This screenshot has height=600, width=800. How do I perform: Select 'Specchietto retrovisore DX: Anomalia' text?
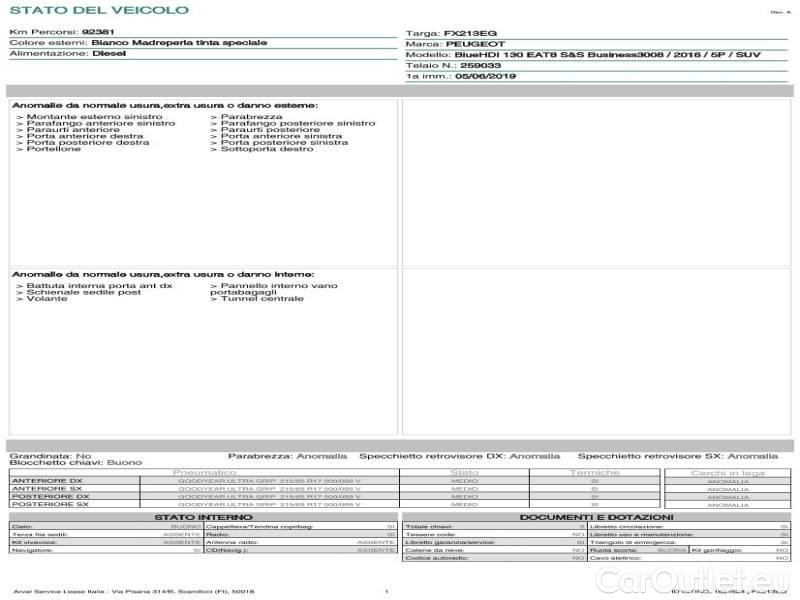[x=460, y=456]
